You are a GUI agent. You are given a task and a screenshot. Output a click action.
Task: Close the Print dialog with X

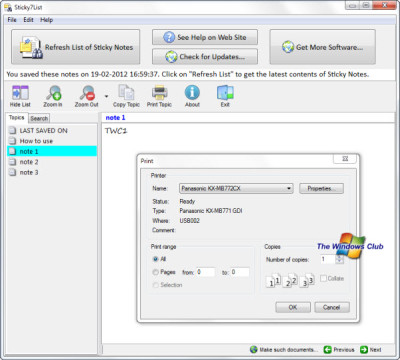coord(345,159)
